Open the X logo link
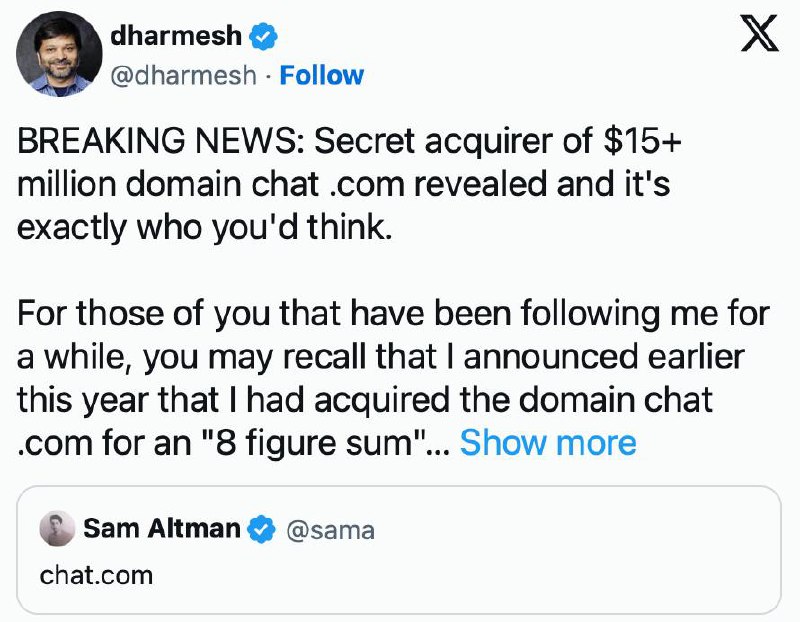 pos(760,33)
